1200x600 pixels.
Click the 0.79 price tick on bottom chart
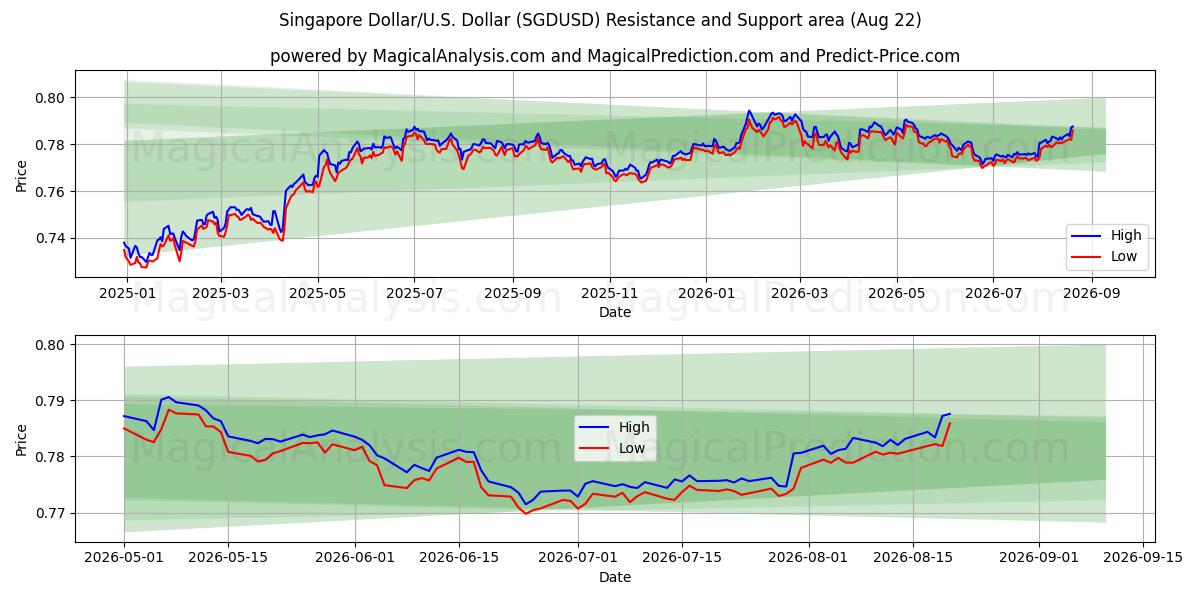click(51, 401)
